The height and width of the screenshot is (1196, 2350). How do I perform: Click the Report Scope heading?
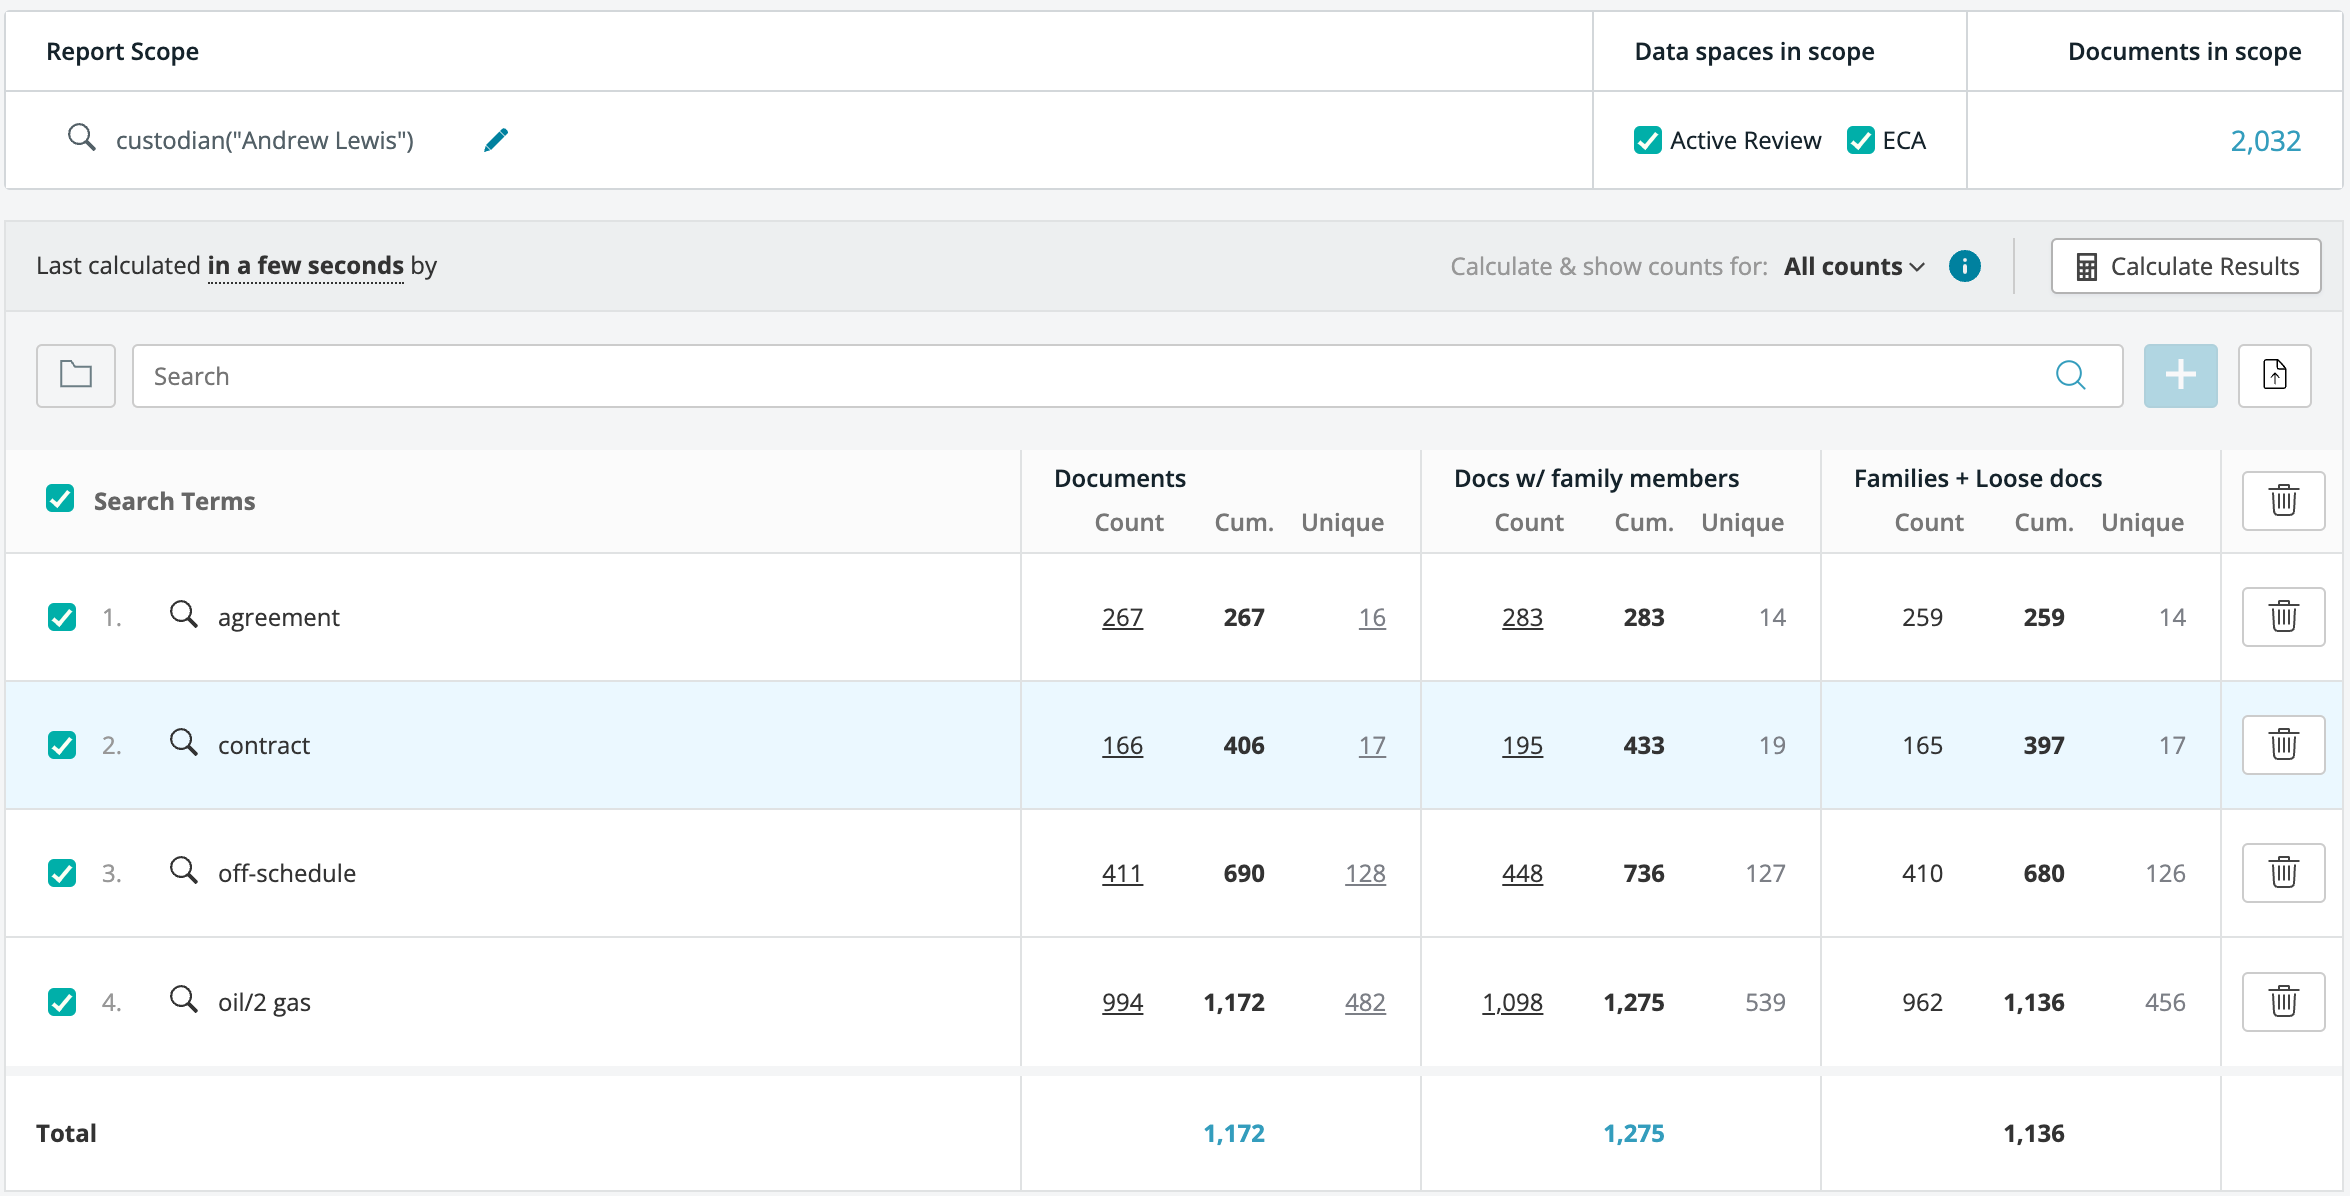122,51
